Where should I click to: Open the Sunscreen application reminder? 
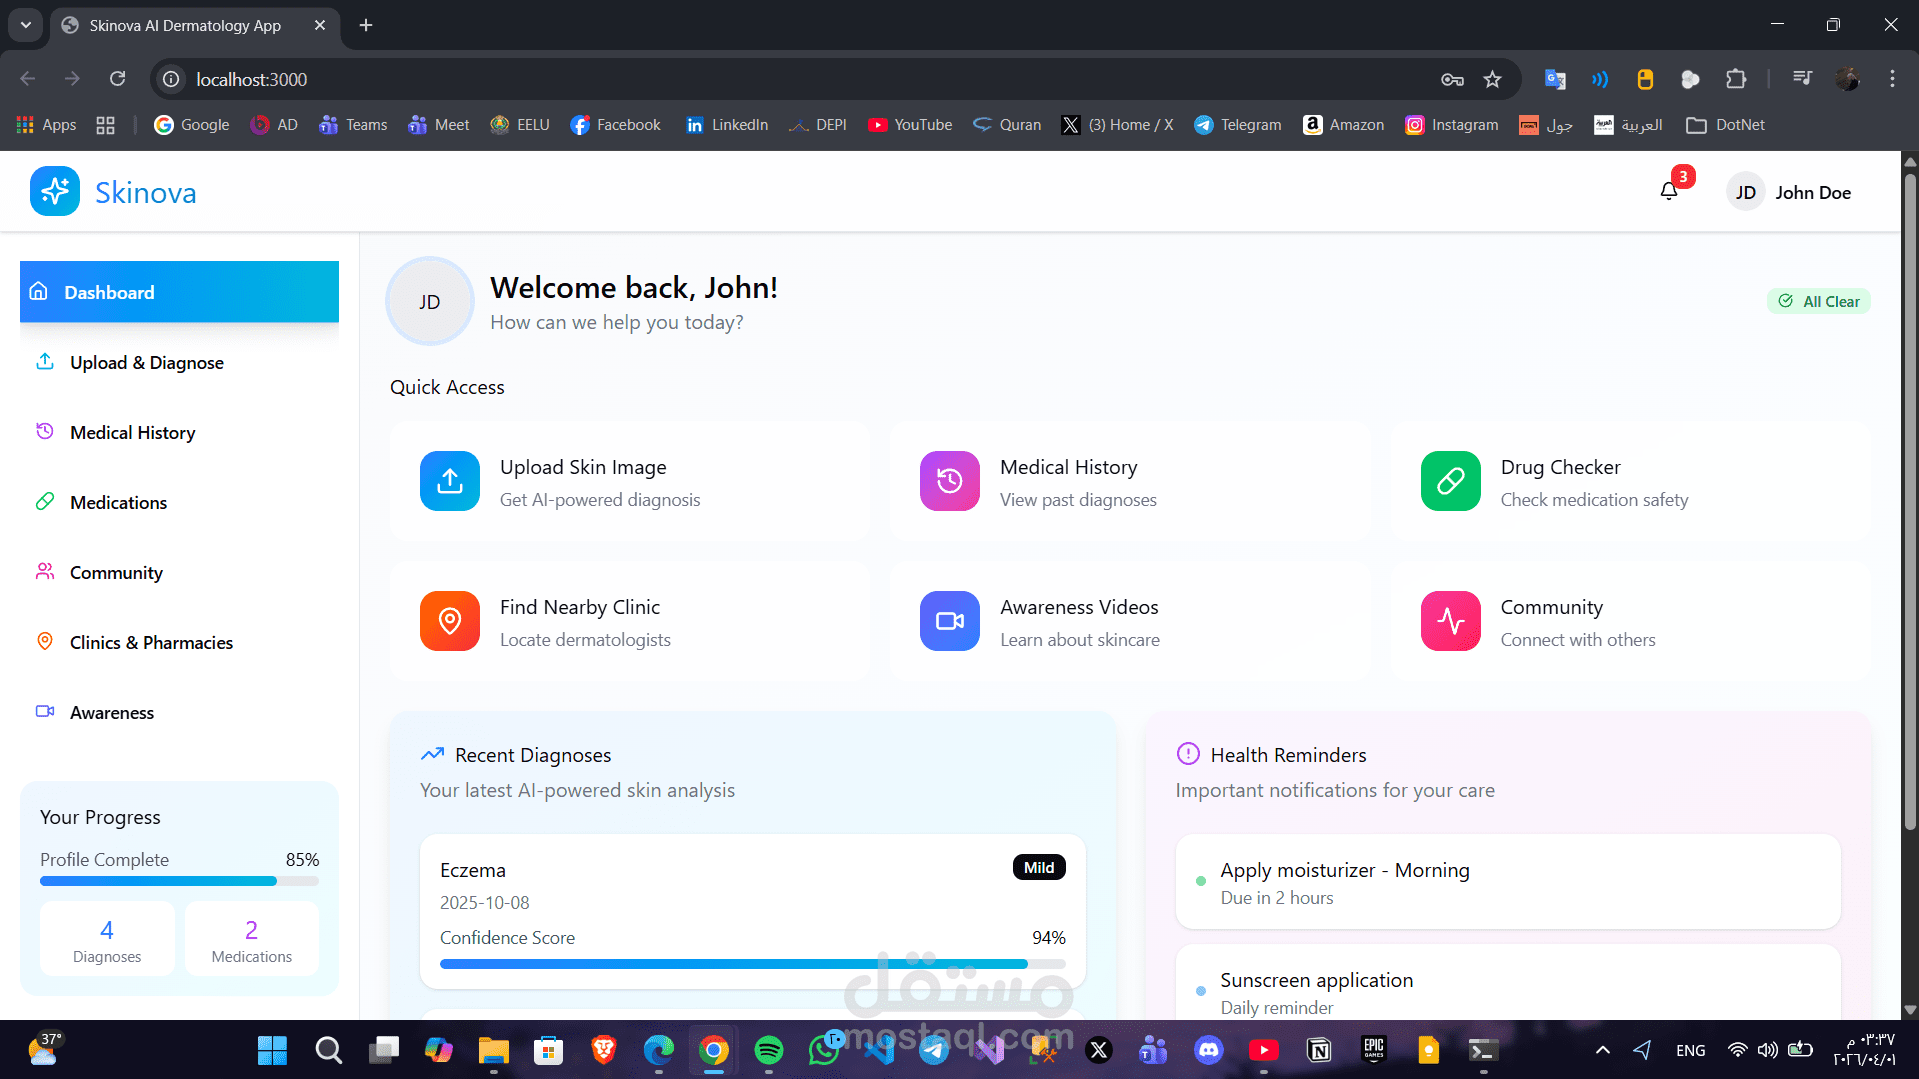point(1508,982)
